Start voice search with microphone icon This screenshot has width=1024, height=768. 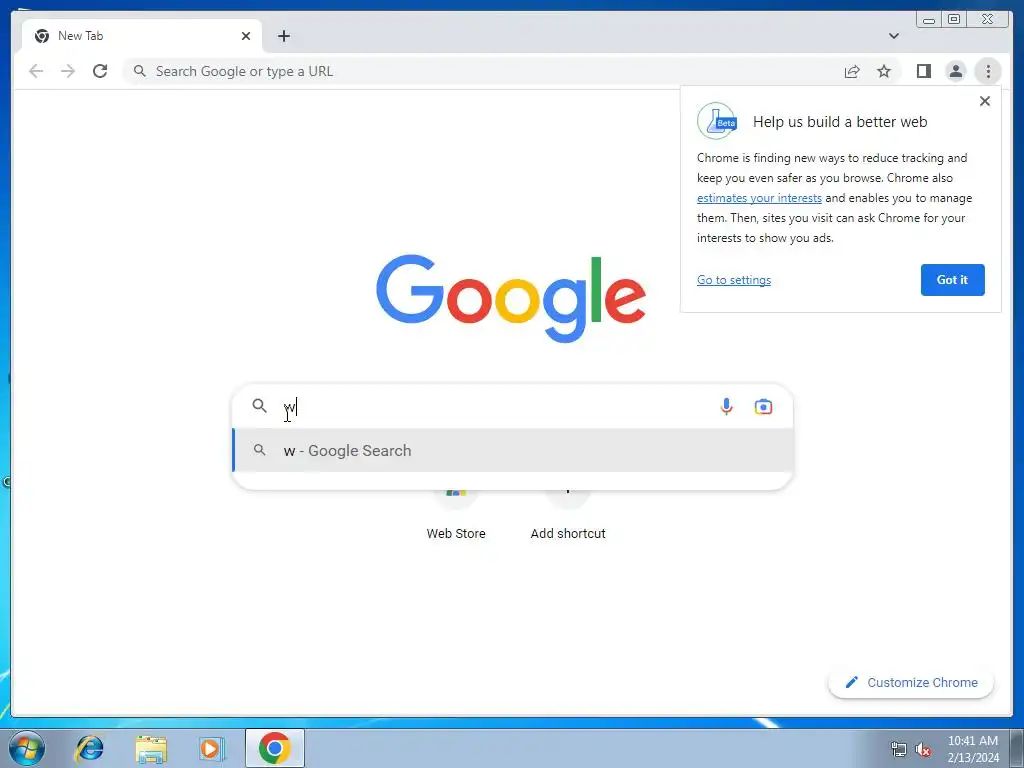click(726, 407)
